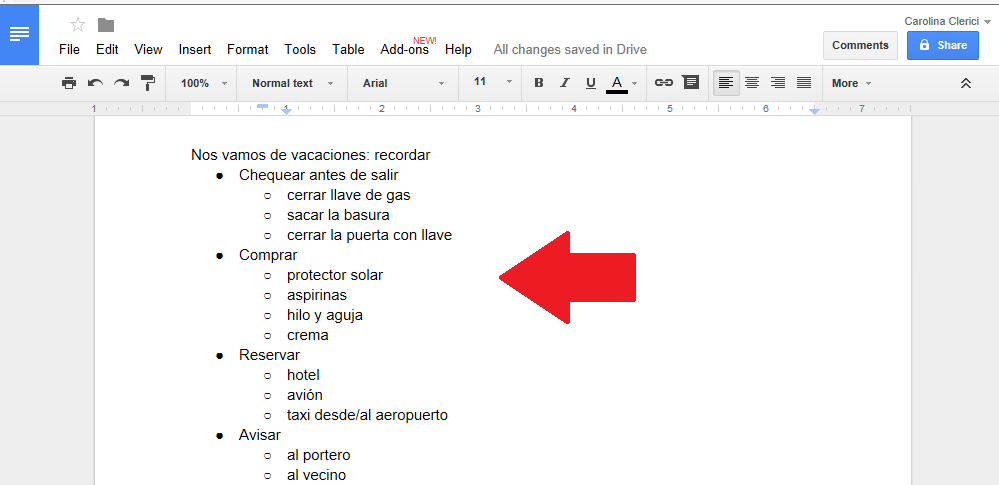
Task: Open the Docs home icon
Action: point(19,34)
